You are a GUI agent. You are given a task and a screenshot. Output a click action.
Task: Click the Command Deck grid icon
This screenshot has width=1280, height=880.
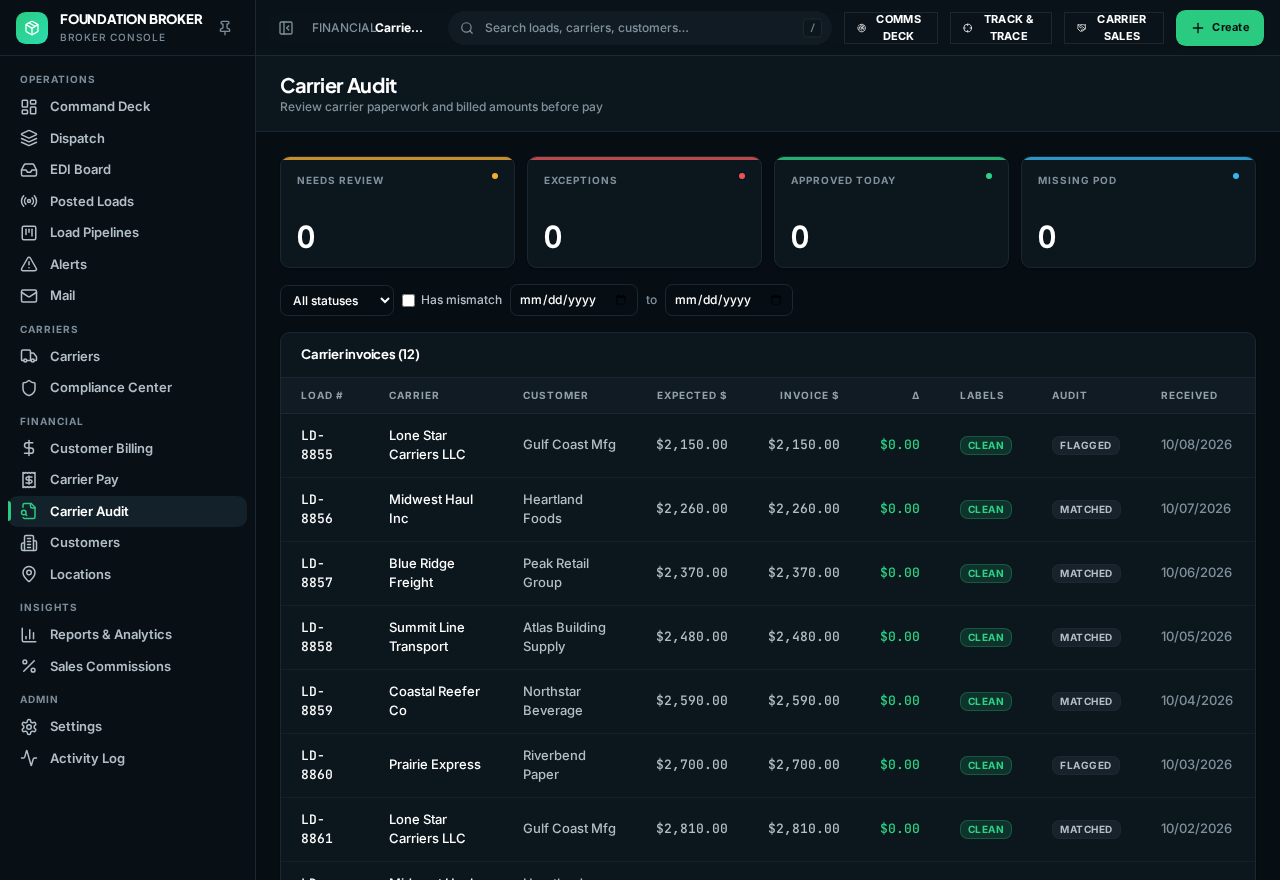tap(29, 106)
